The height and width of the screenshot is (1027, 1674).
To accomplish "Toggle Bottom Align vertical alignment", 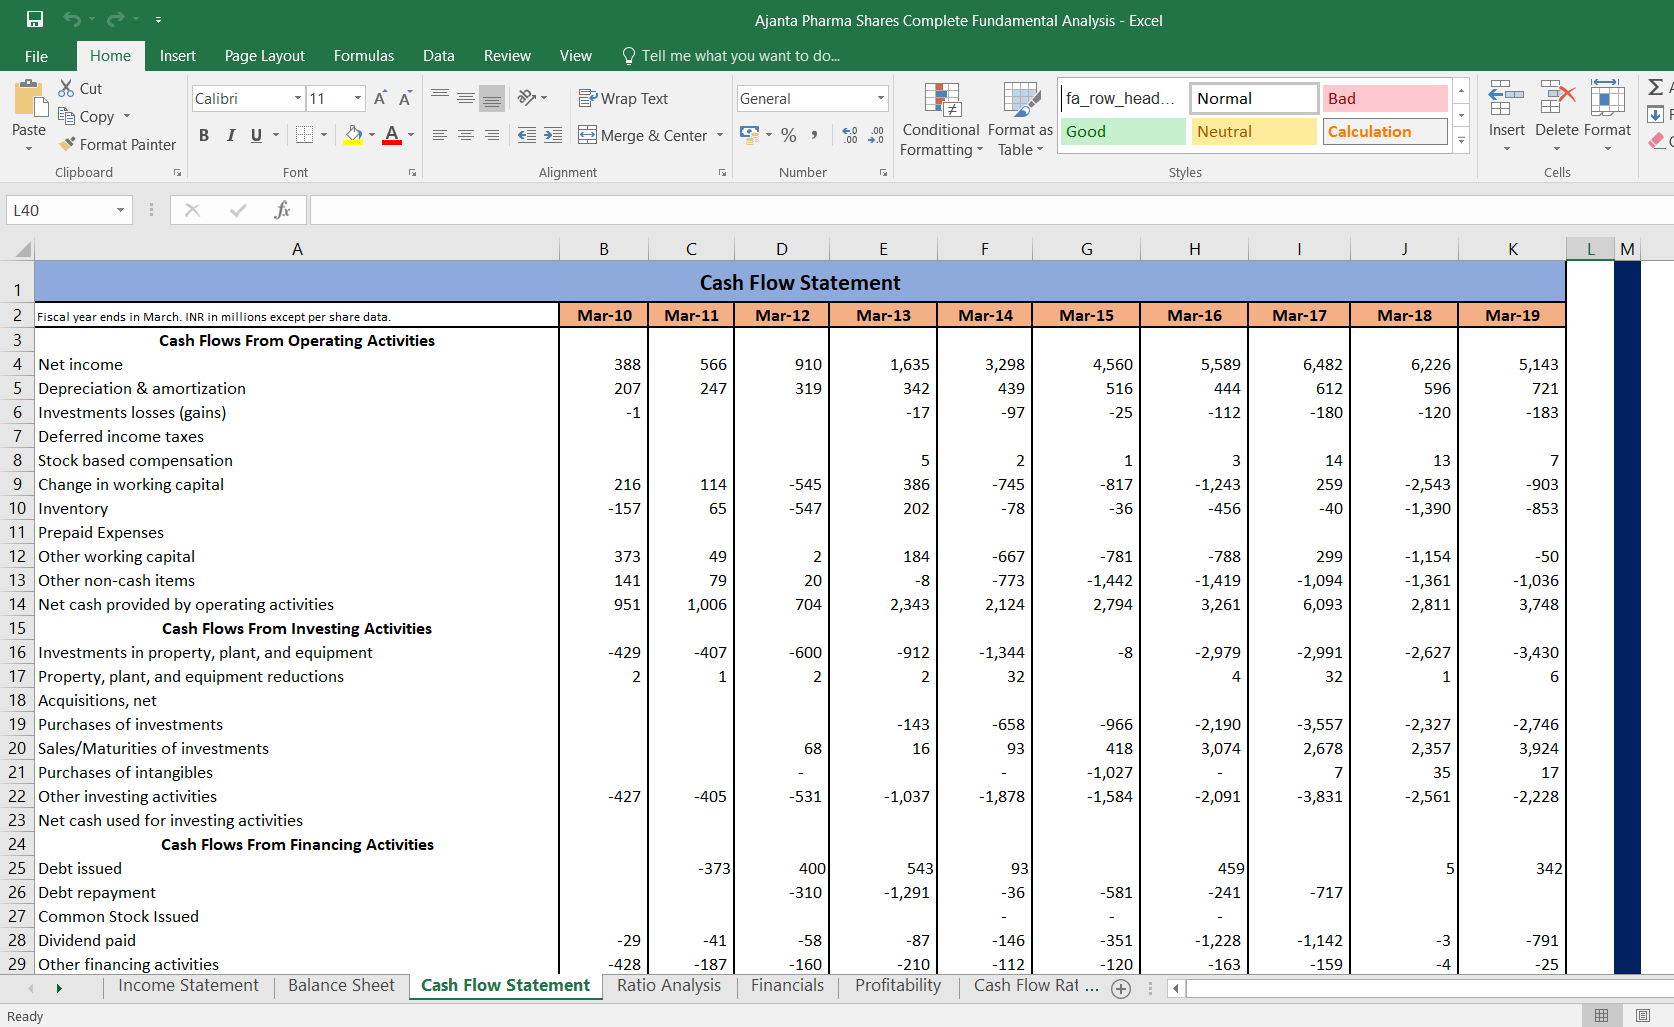I will pyautogui.click(x=492, y=98).
